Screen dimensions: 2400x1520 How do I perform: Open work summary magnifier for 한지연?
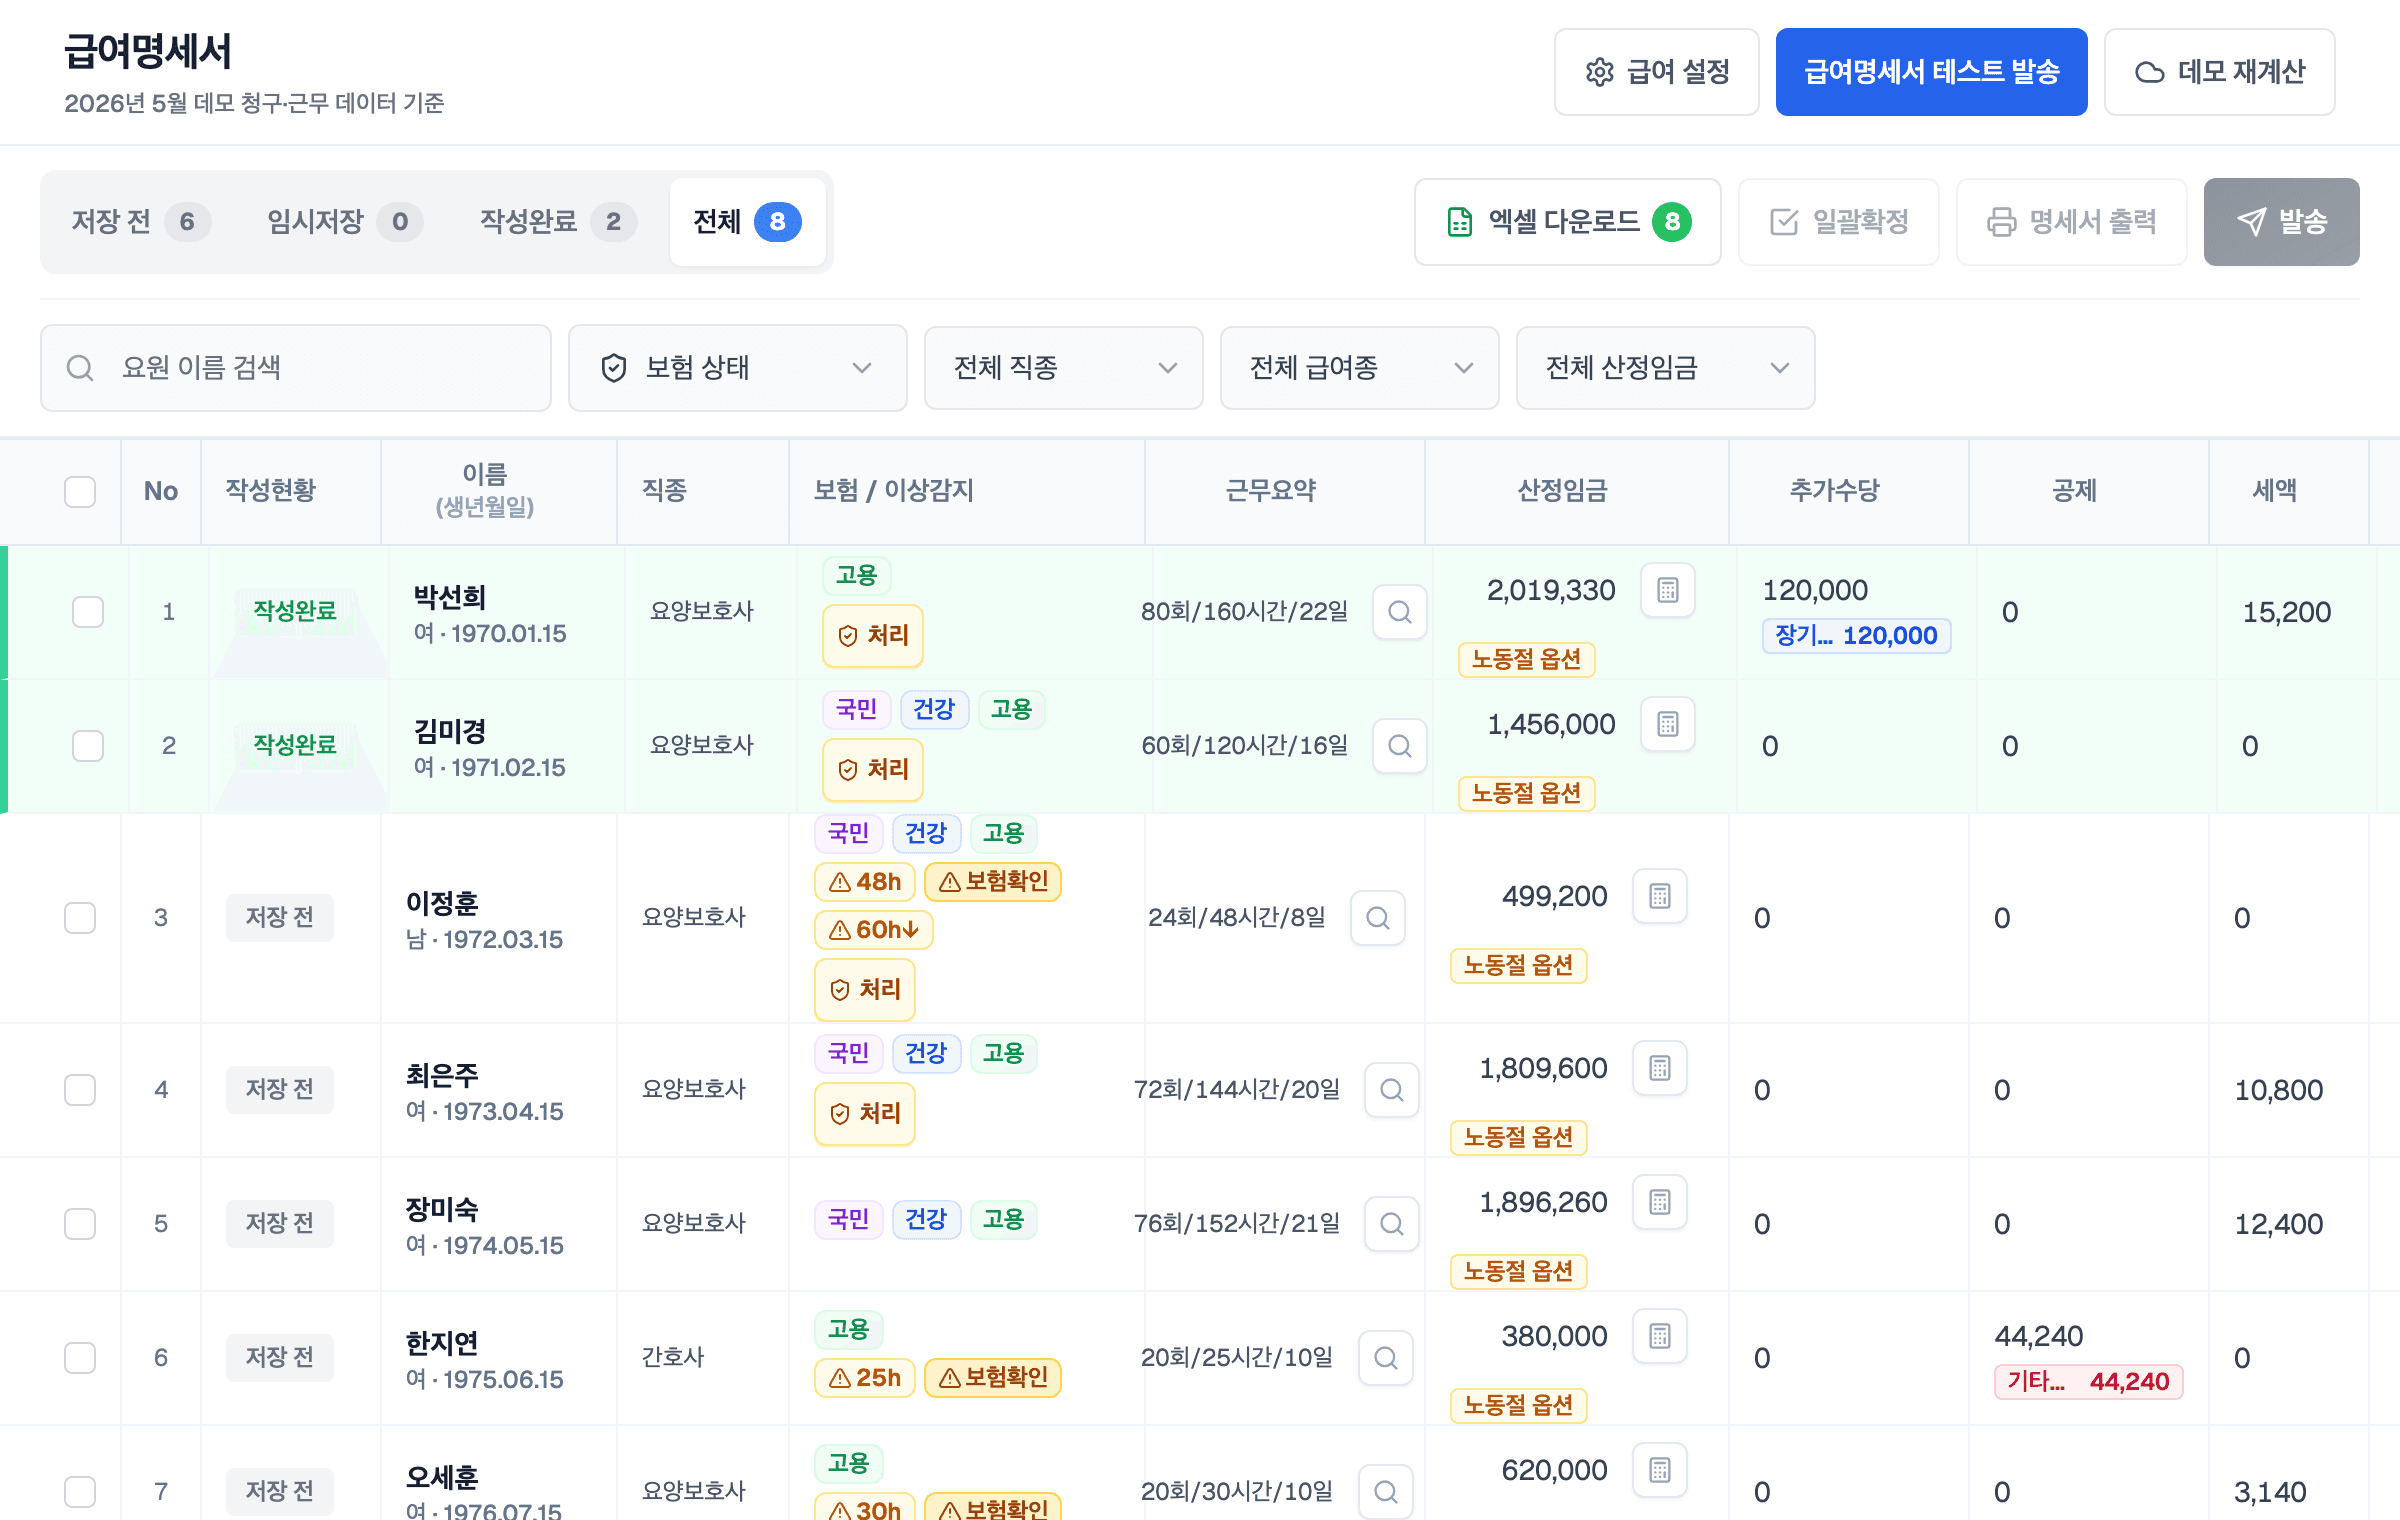pyautogui.click(x=1385, y=1357)
